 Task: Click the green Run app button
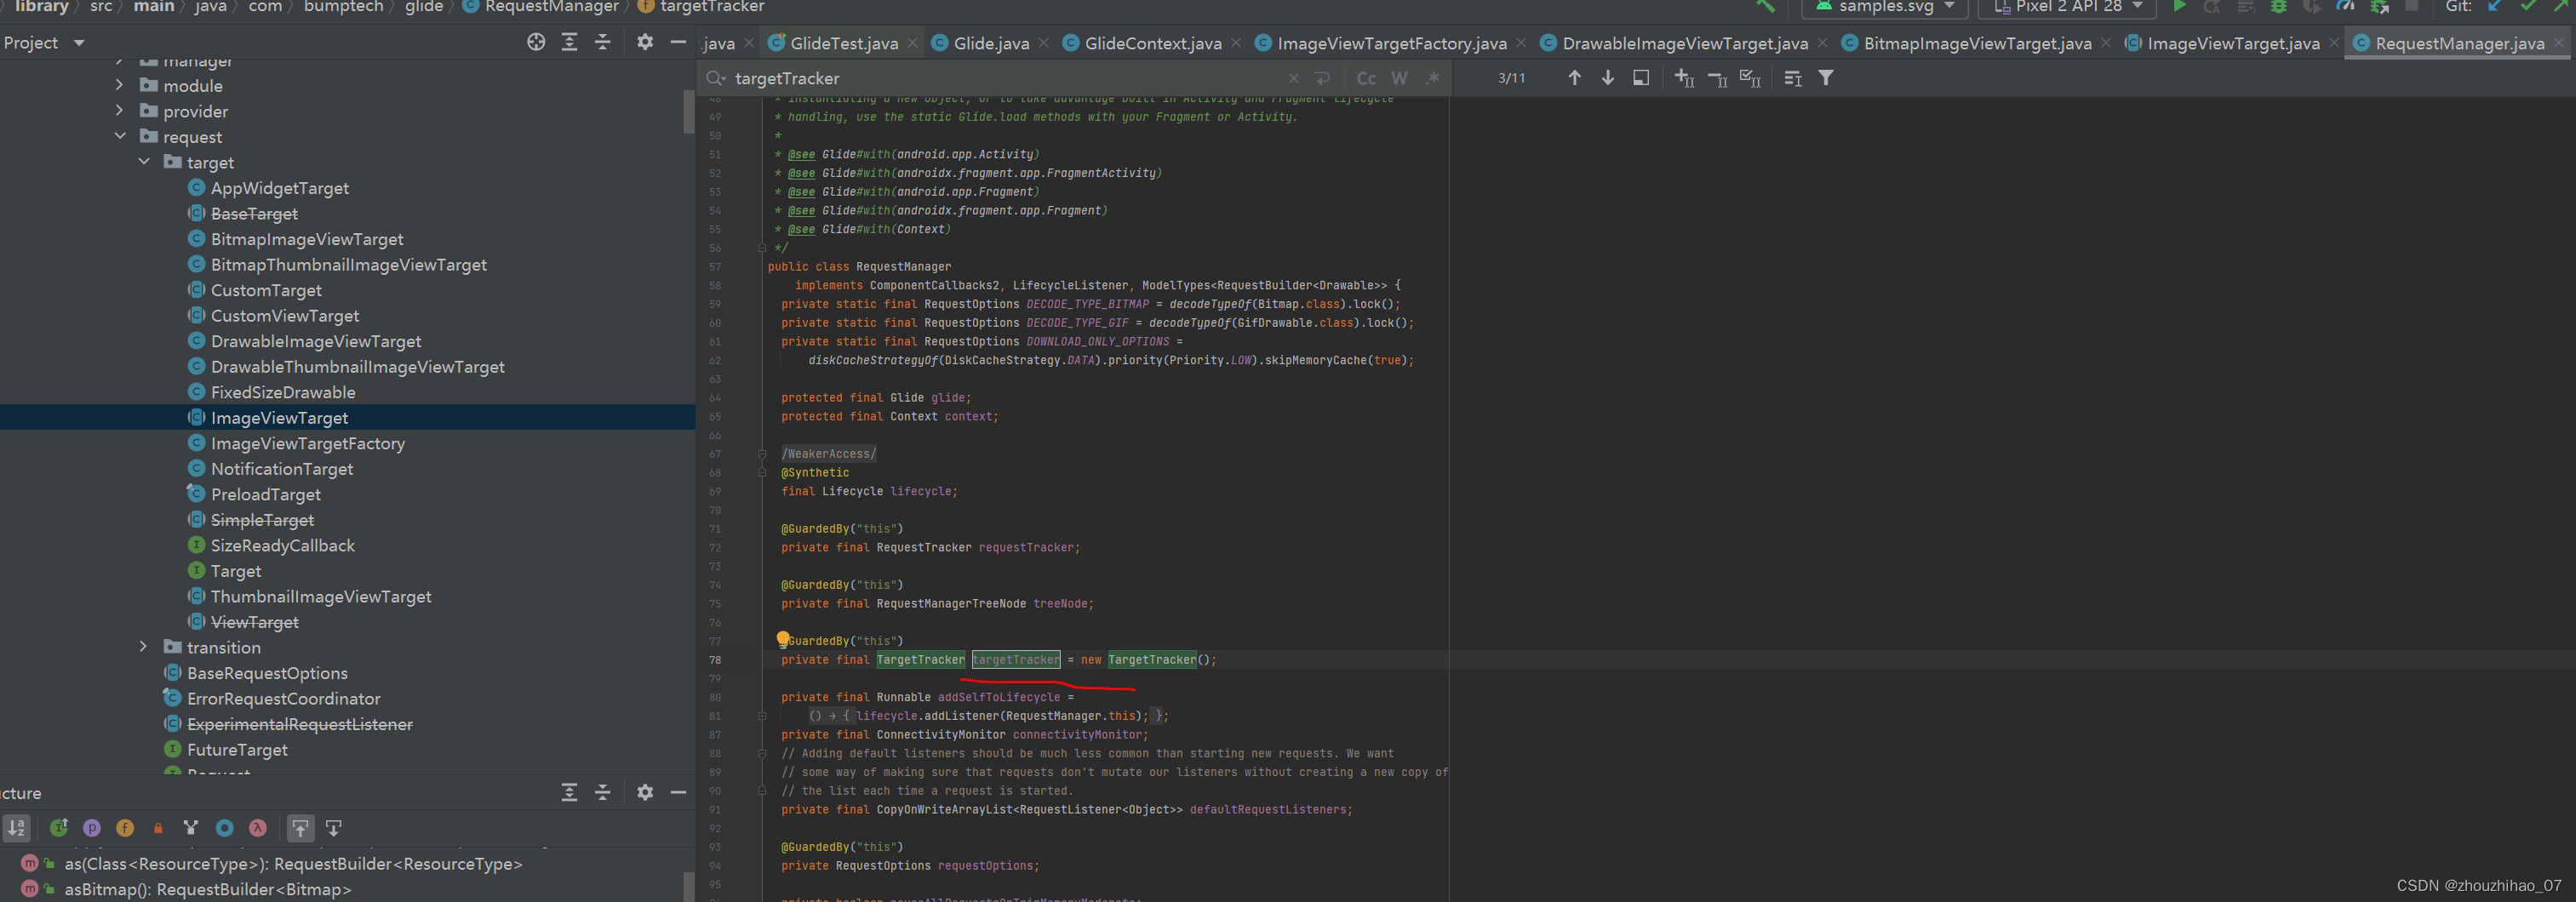tap(2179, 6)
